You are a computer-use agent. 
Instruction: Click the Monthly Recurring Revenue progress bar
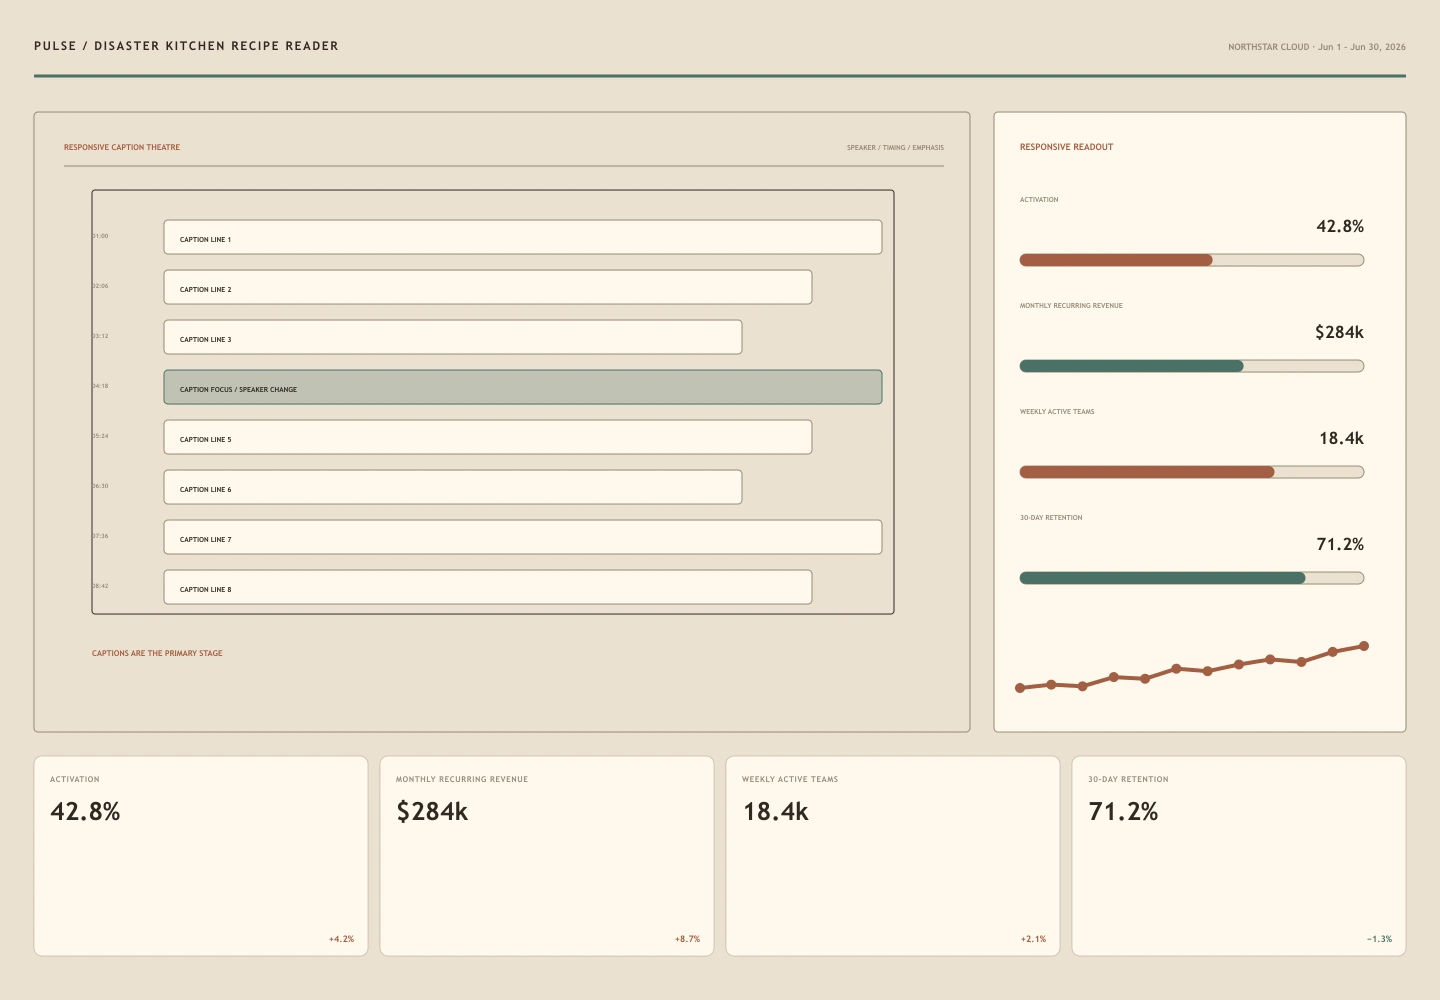click(x=1192, y=366)
